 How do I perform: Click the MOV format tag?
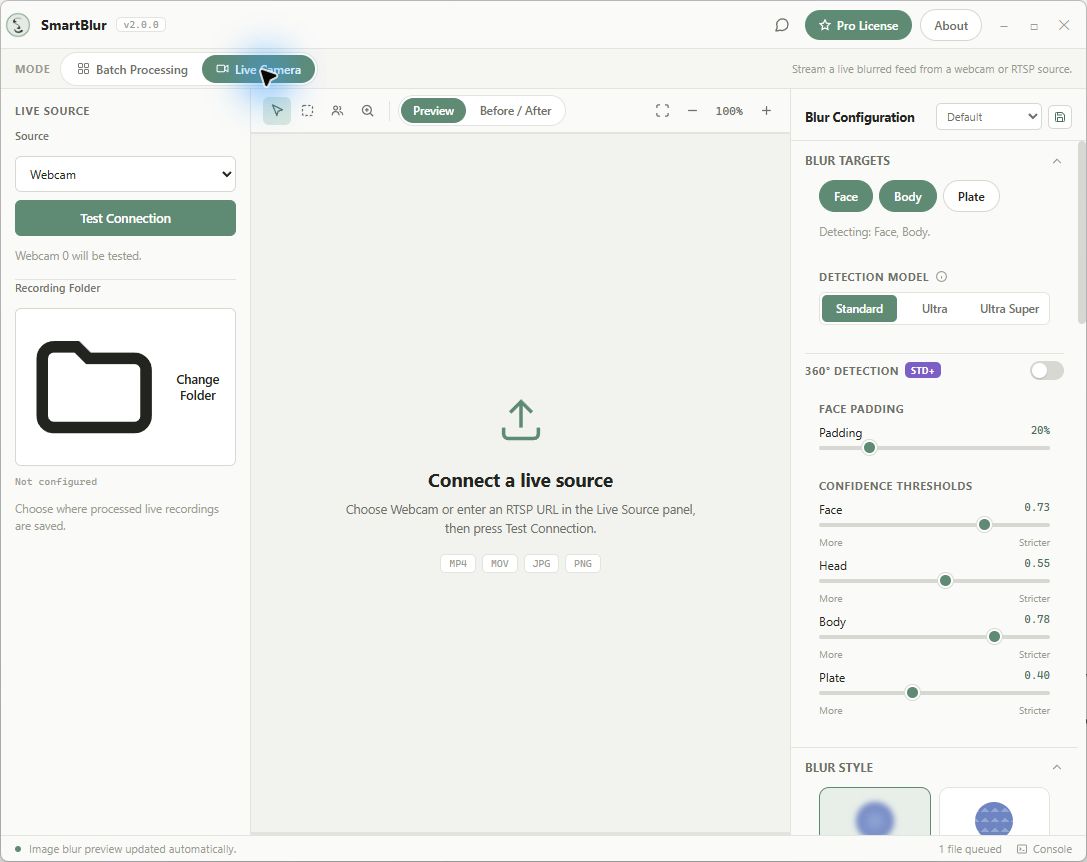pyautogui.click(x=500, y=563)
